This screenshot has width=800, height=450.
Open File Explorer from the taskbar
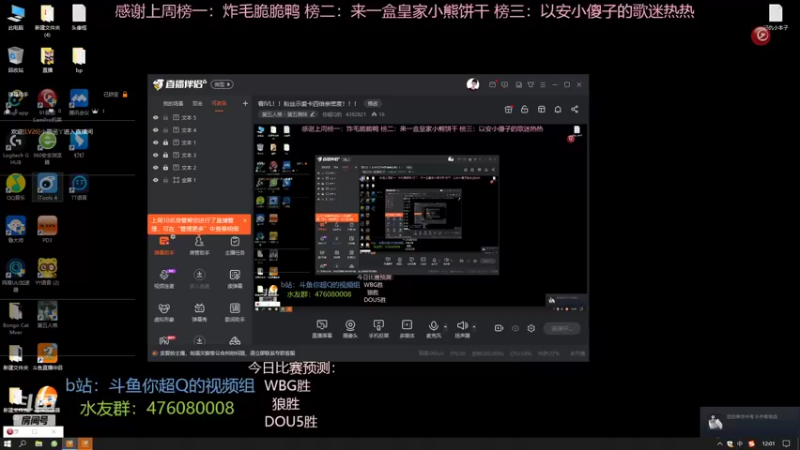[38, 444]
